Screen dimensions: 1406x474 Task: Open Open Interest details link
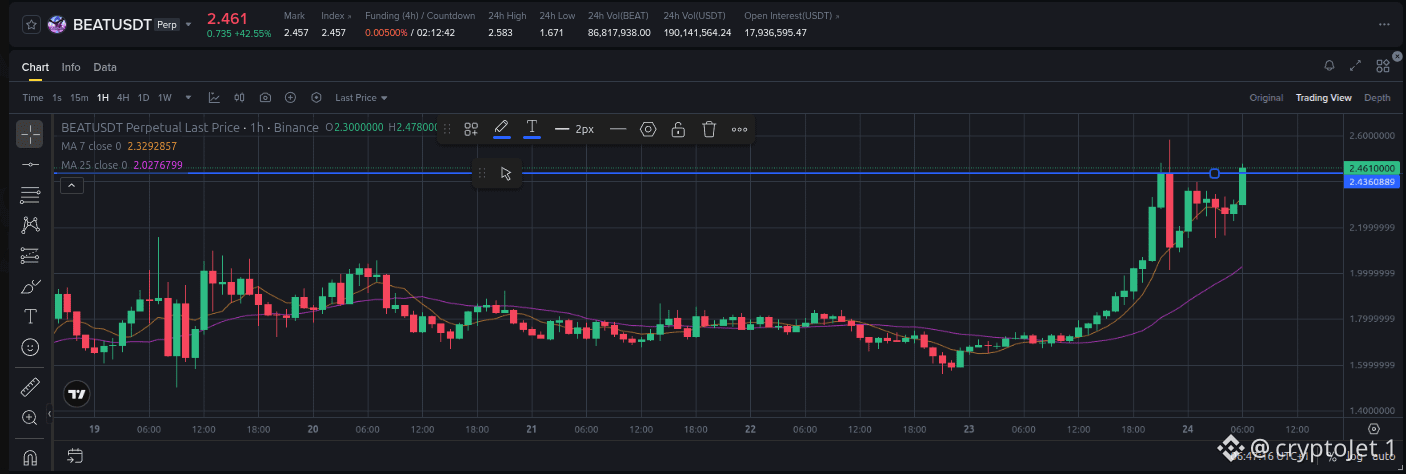pyautogui.click(x=792, y=16)
